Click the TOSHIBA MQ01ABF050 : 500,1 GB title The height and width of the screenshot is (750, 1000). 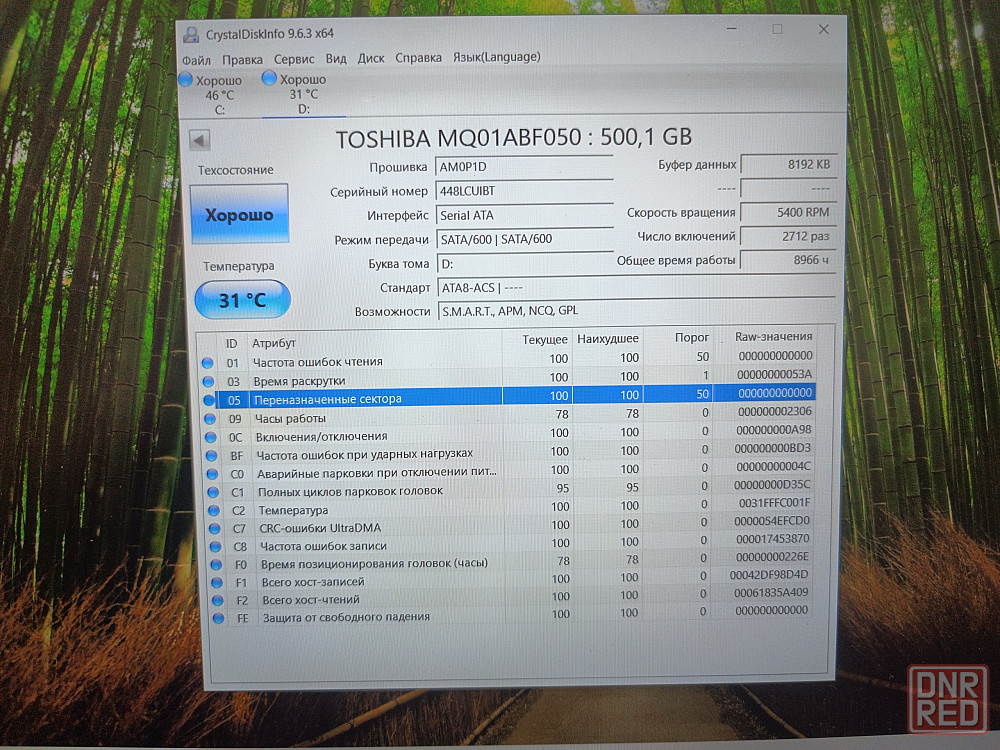point(514,138)
